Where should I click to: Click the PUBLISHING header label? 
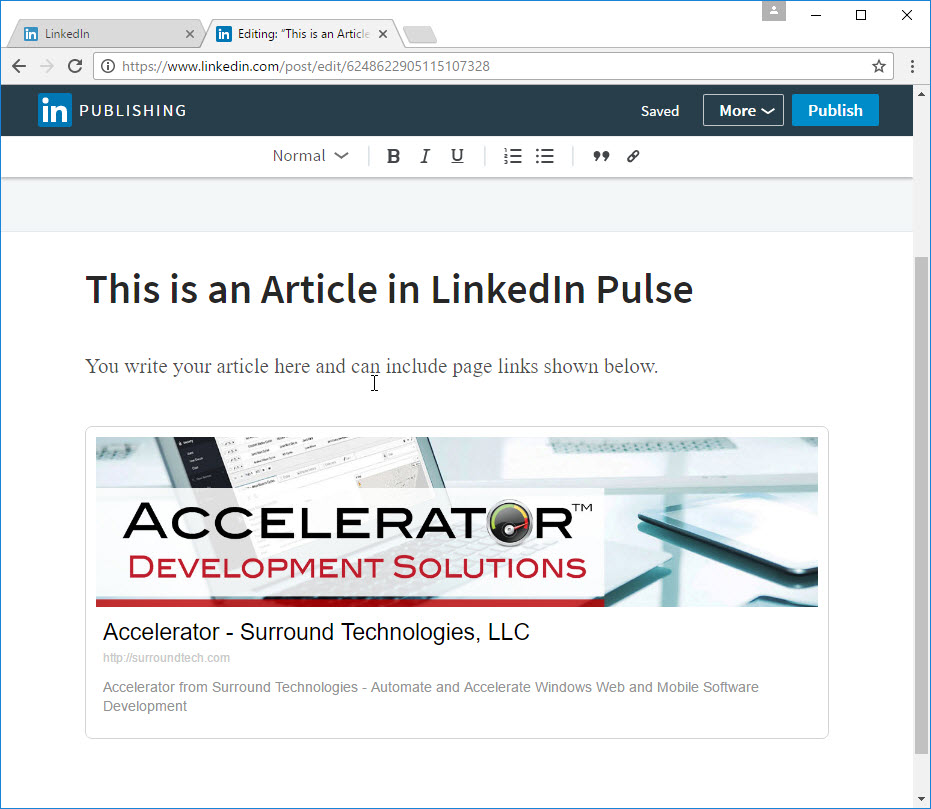click(133, 111)
